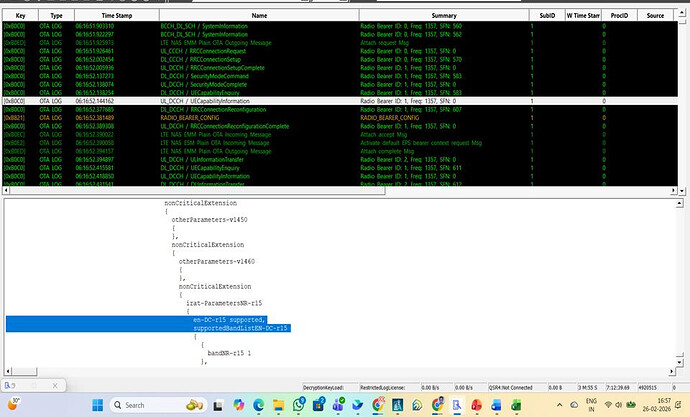Open Microsoft Teams from the taskbar
The image size is (690, 417).
point(338,405)
